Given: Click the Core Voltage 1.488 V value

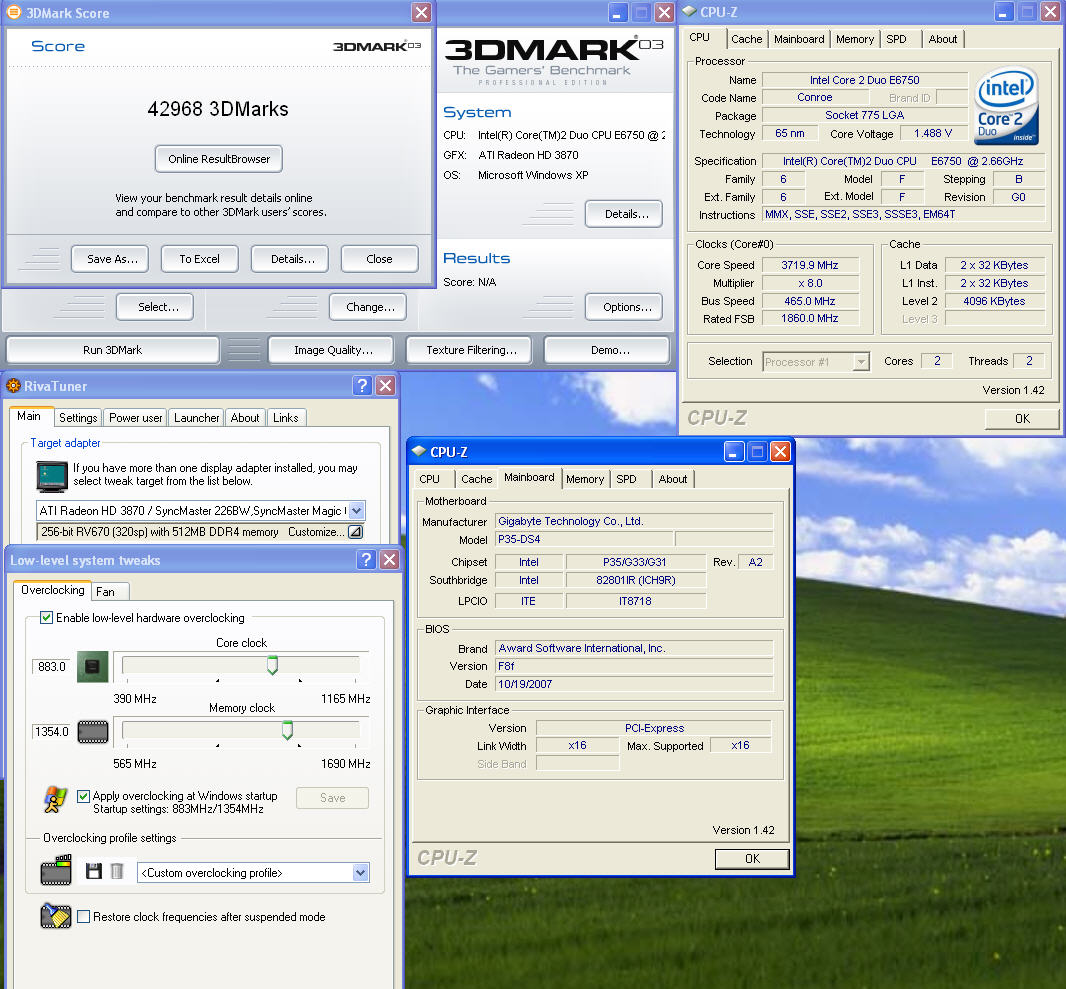Looking at the screenshot, I should [x=933, y=133].
